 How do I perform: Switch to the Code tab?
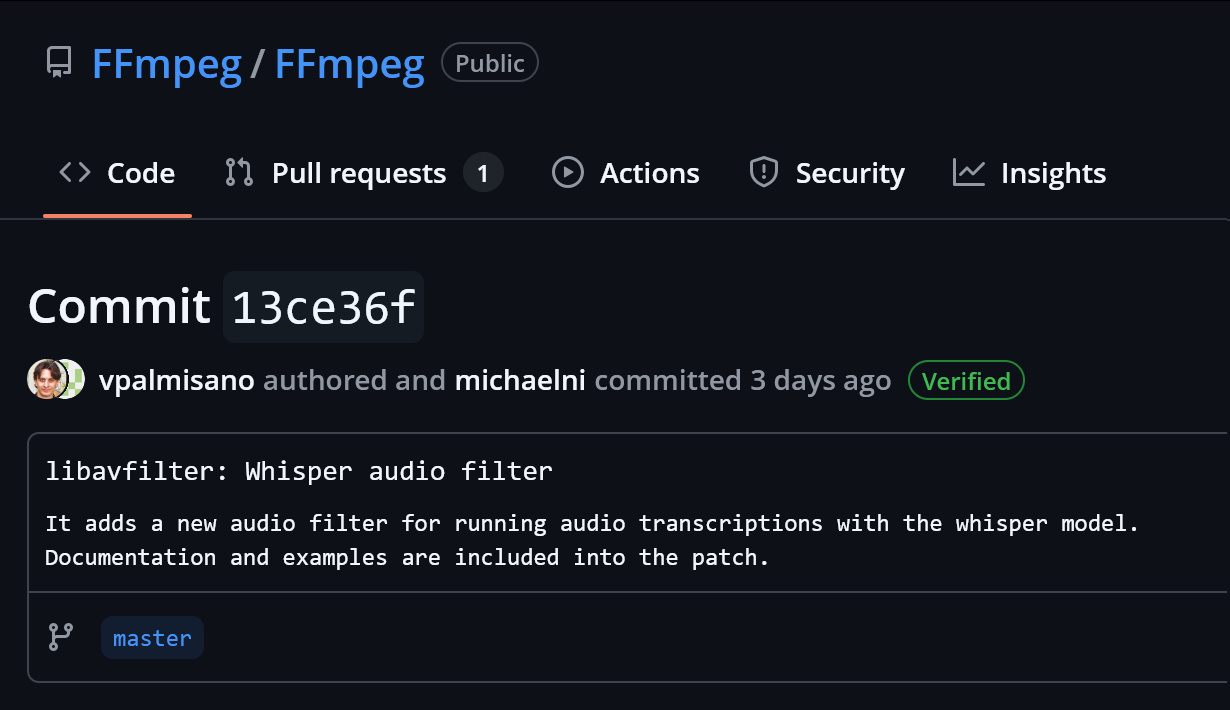click(140, 173)
